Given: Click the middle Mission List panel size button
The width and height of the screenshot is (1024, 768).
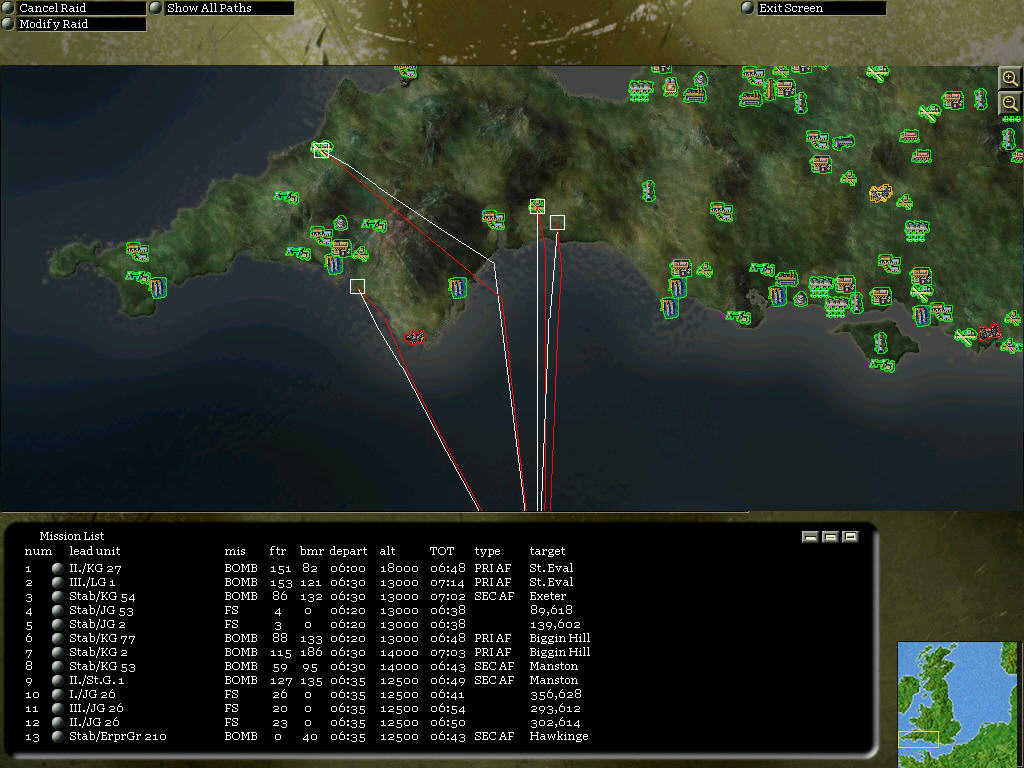Looking at the screenshot, I should click(x=830, y=537).
